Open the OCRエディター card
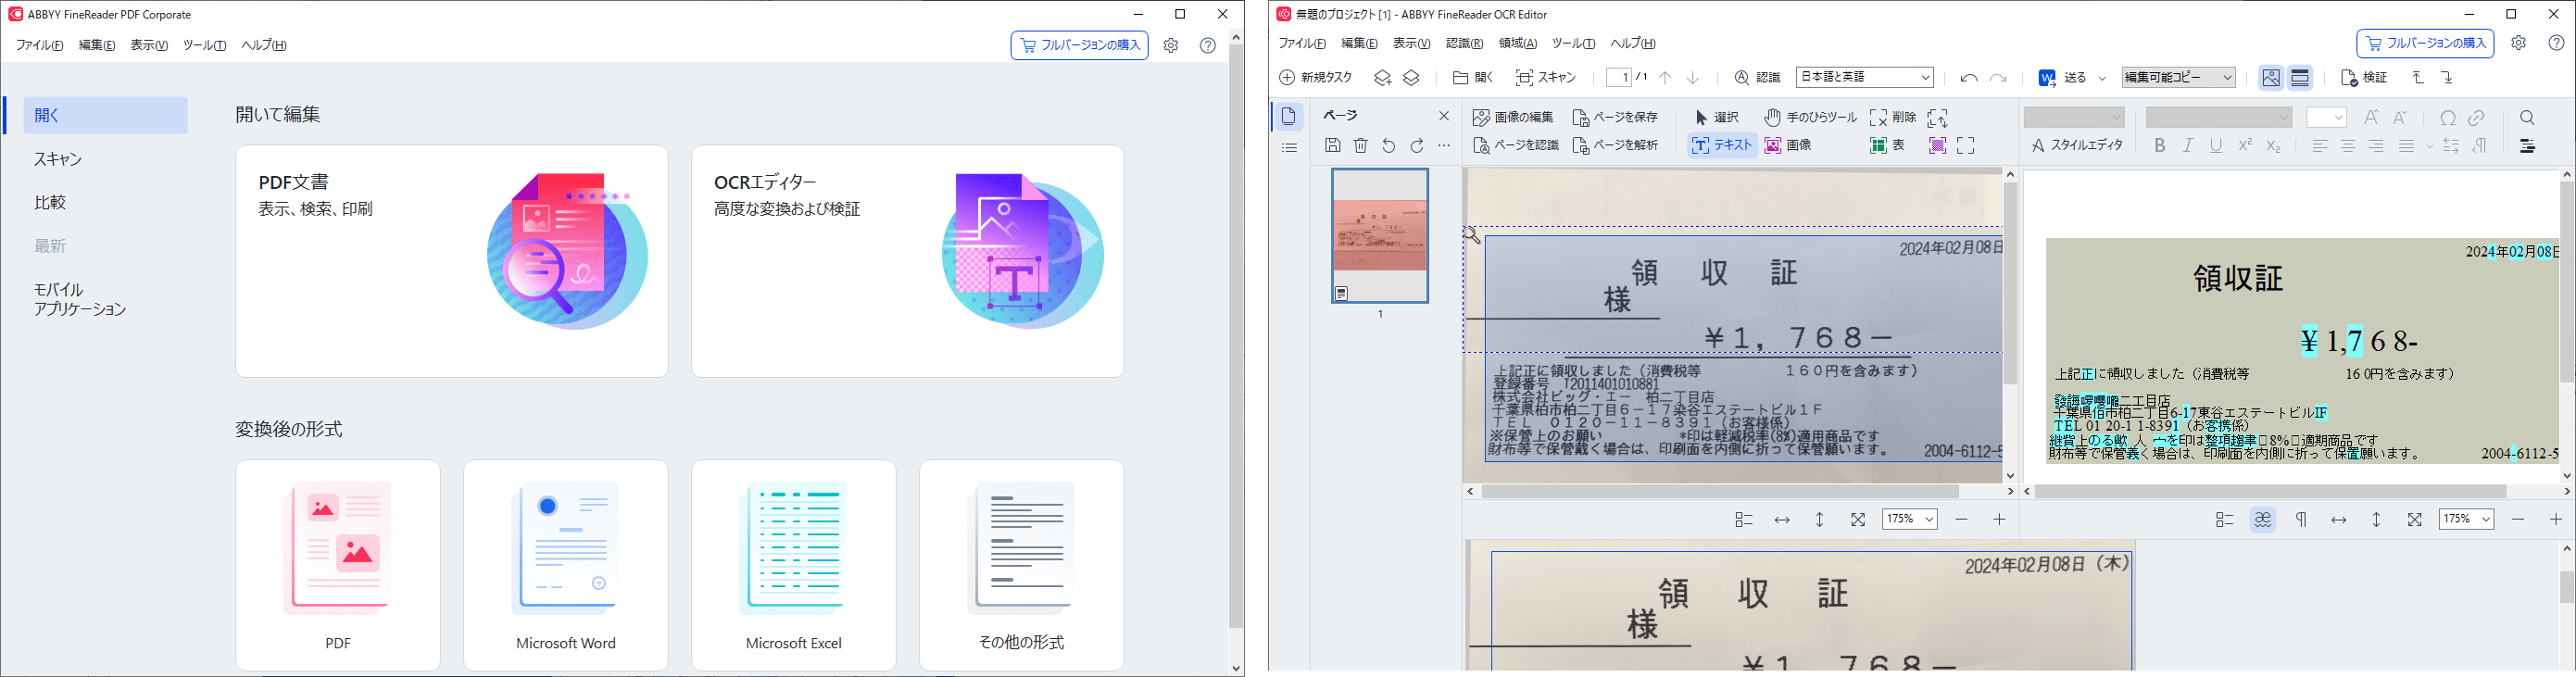The height and width of the screenshot is (677, 2576). point(907,261)
